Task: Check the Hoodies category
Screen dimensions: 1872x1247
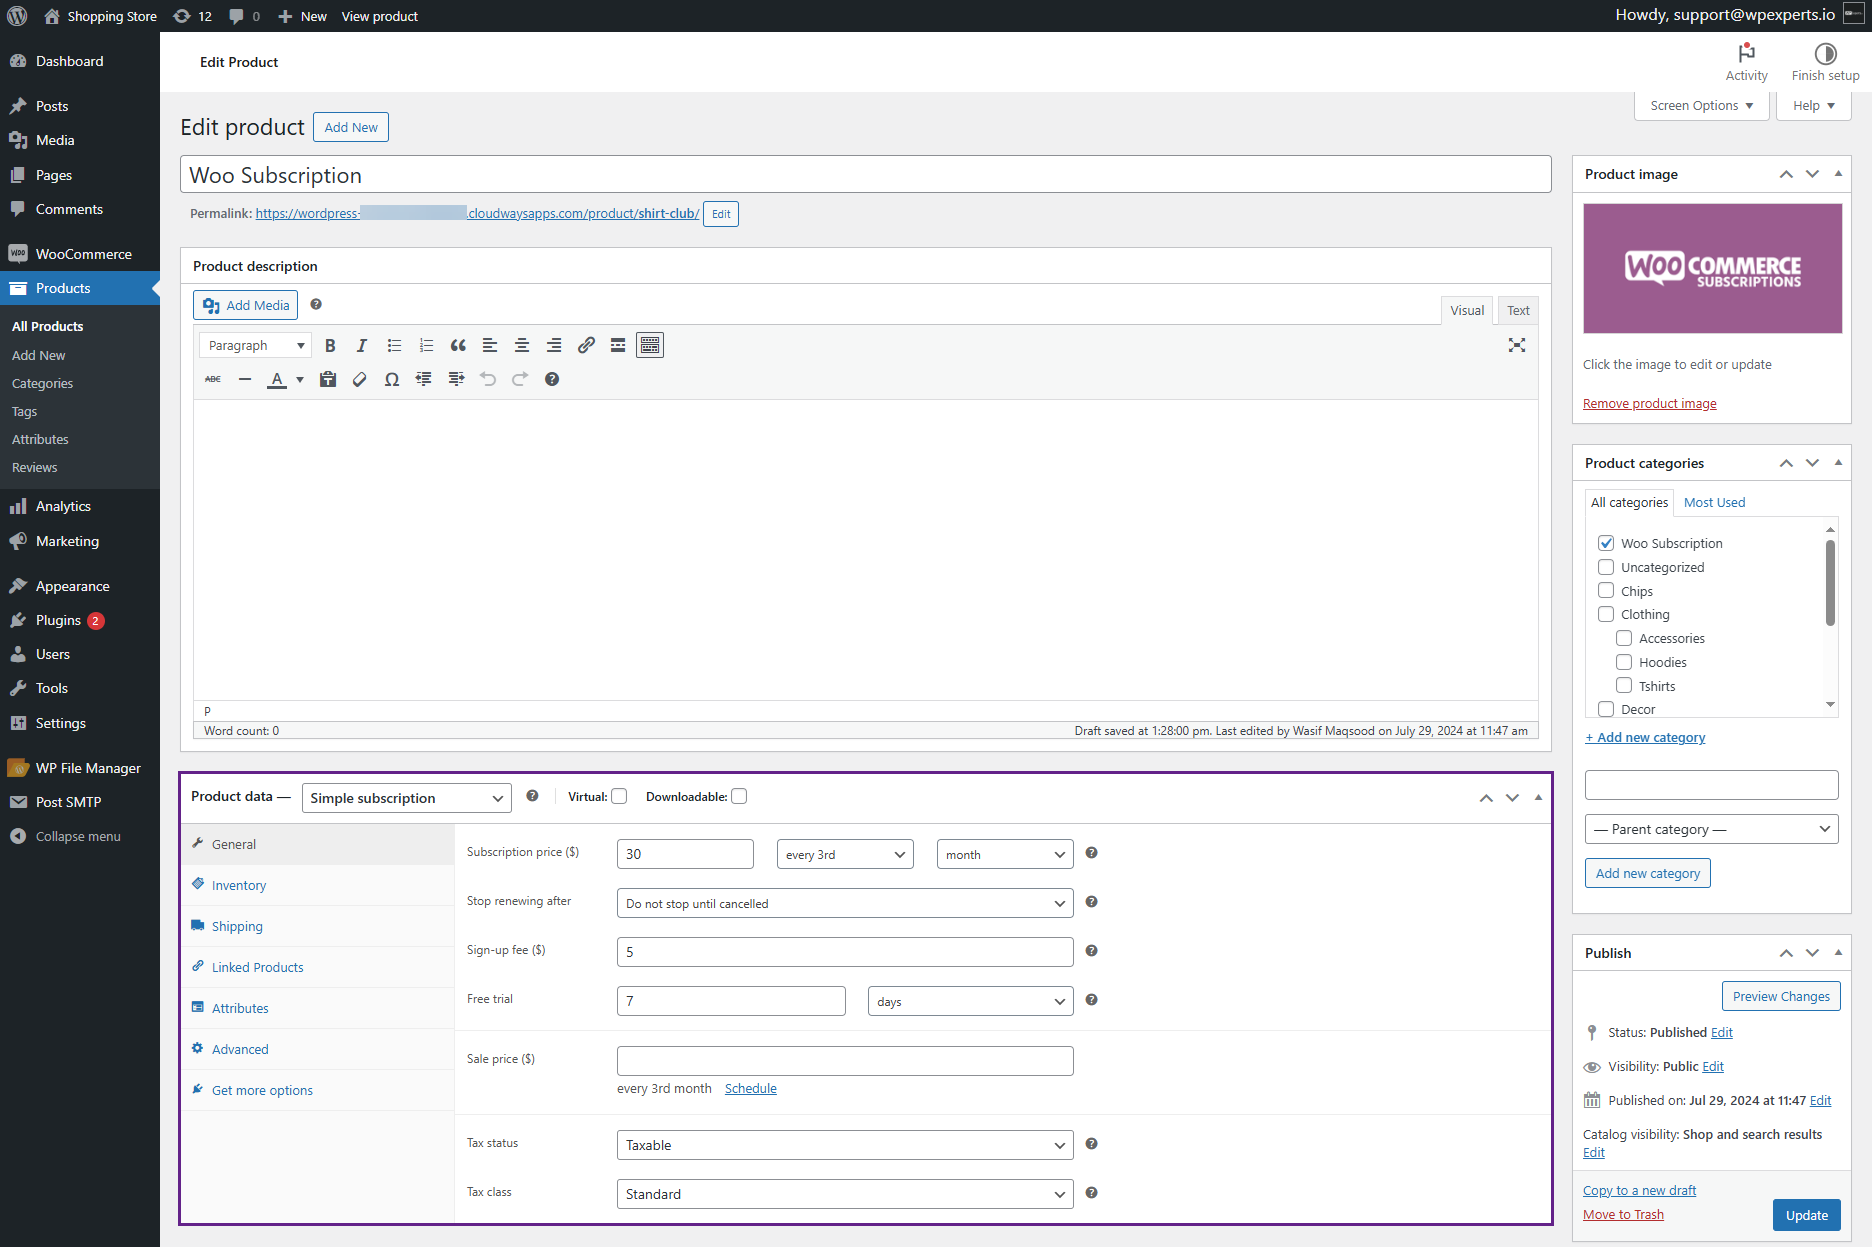Action: click(1624, 662)
